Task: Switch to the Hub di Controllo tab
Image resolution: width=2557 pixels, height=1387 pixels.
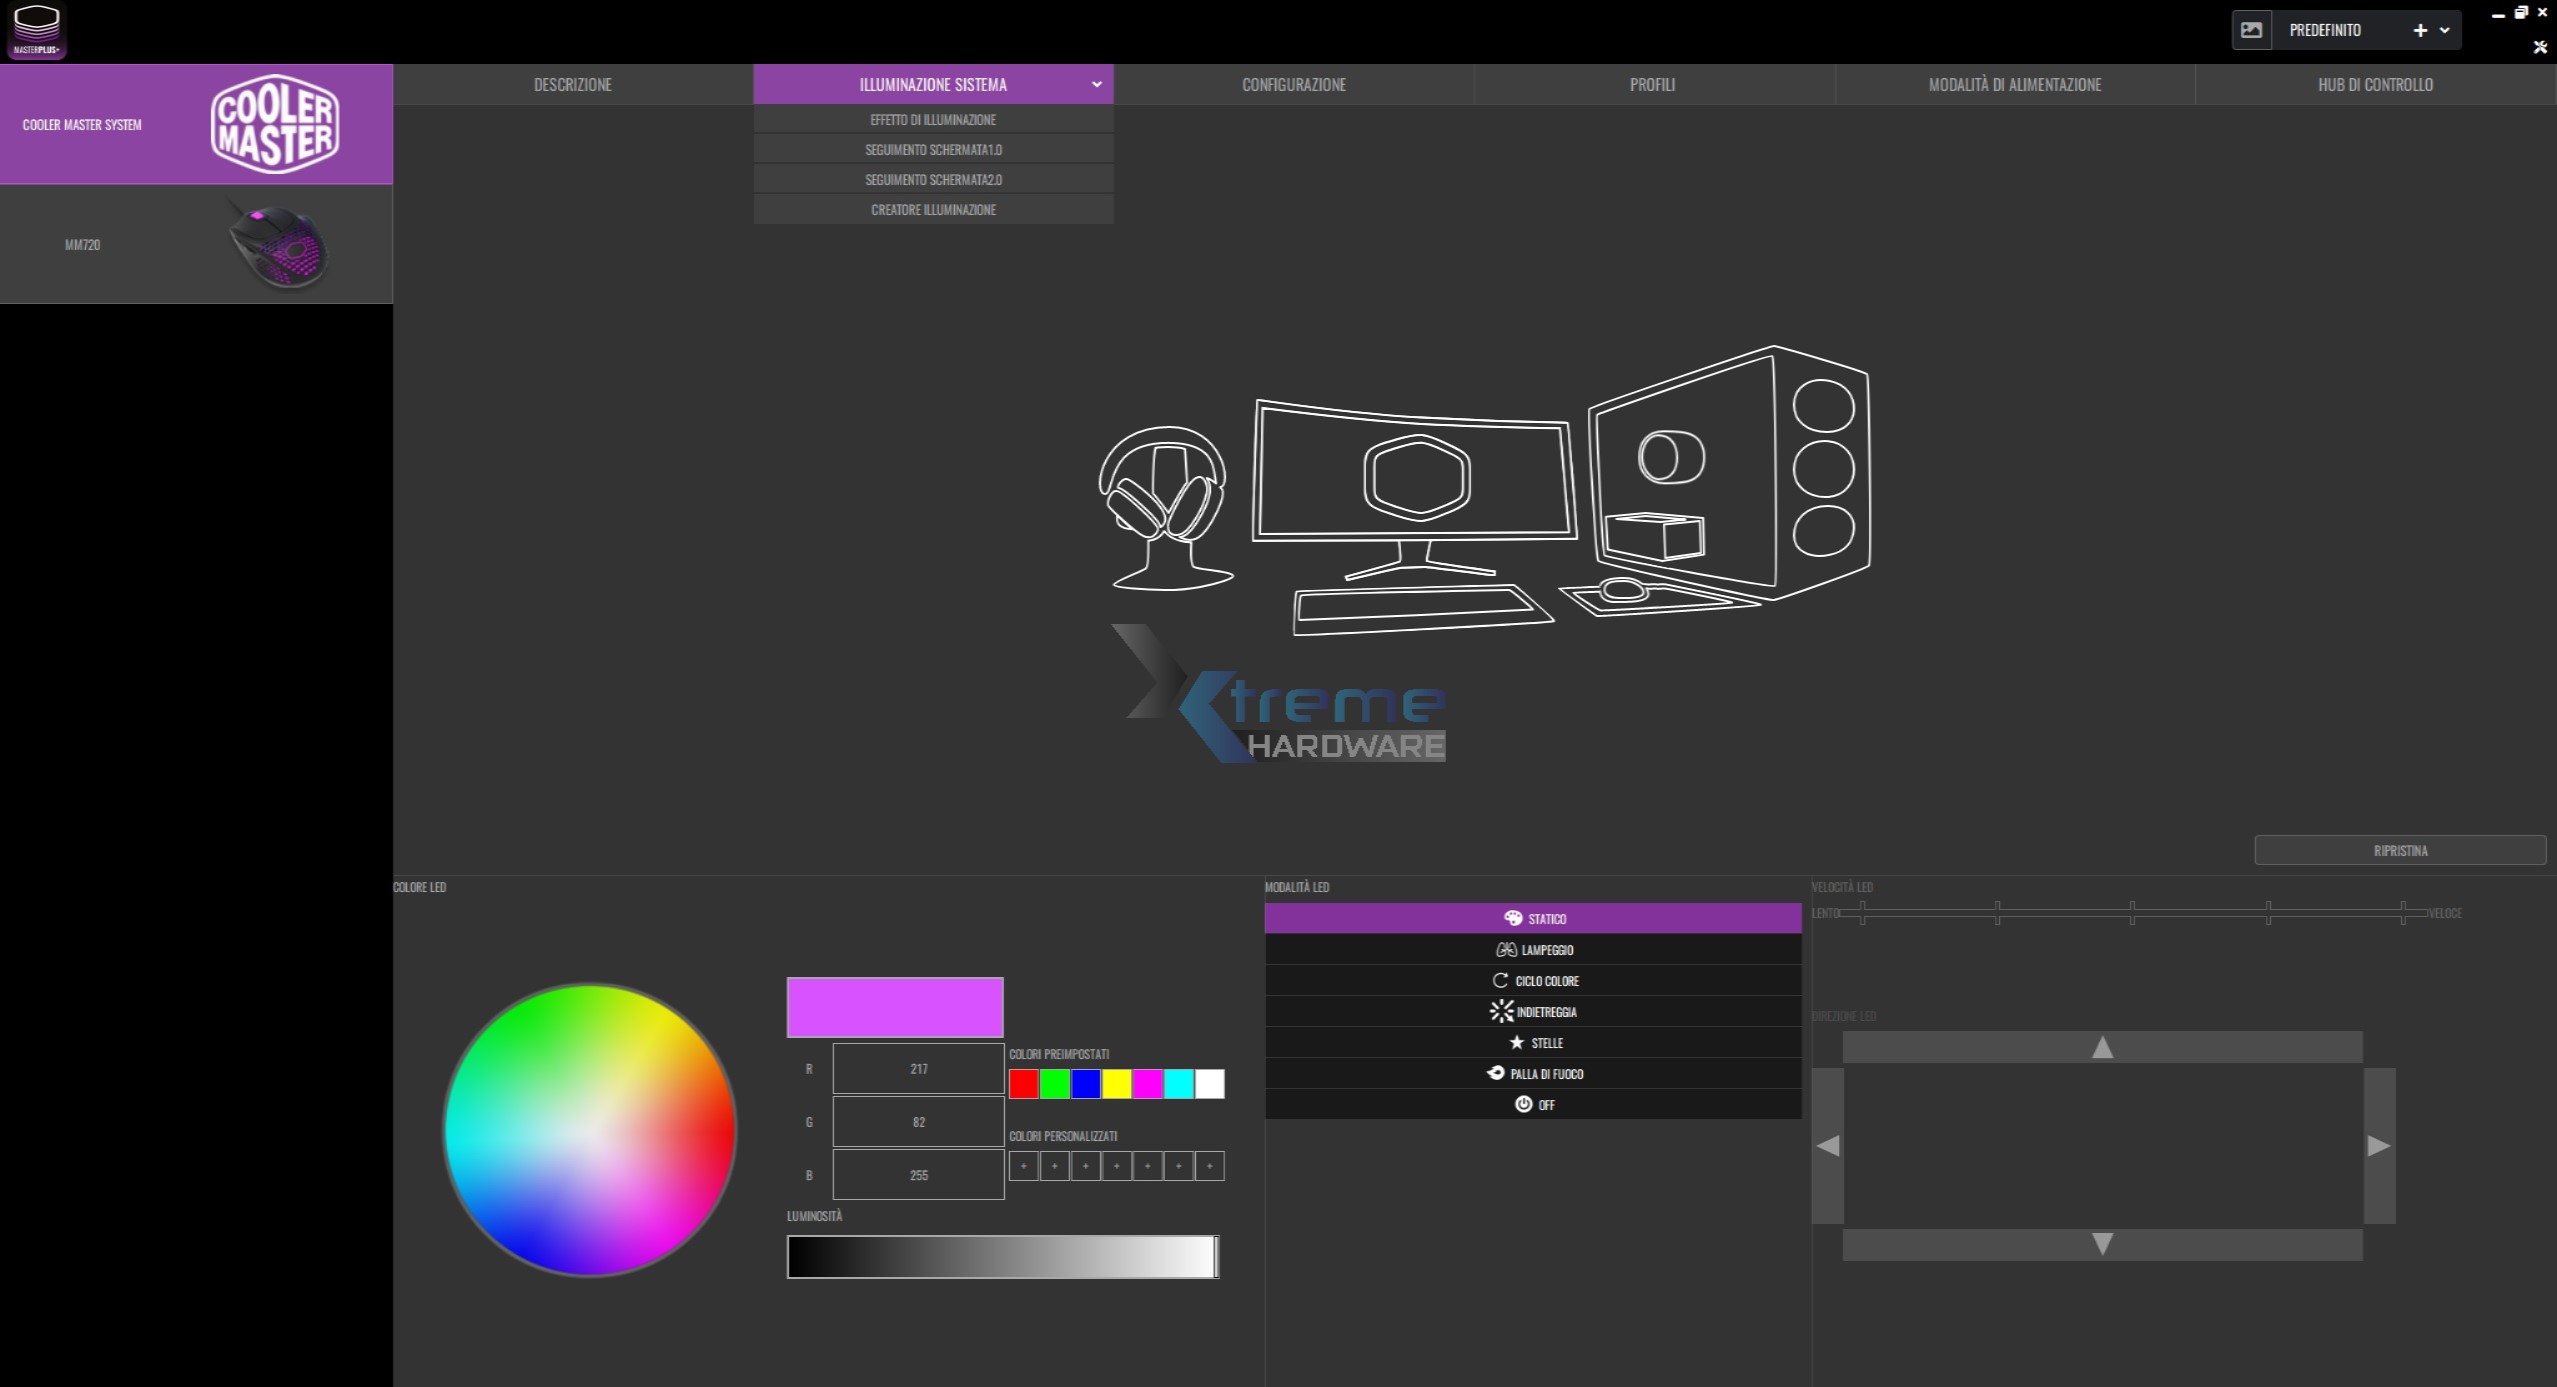Action: [2375, 84]
